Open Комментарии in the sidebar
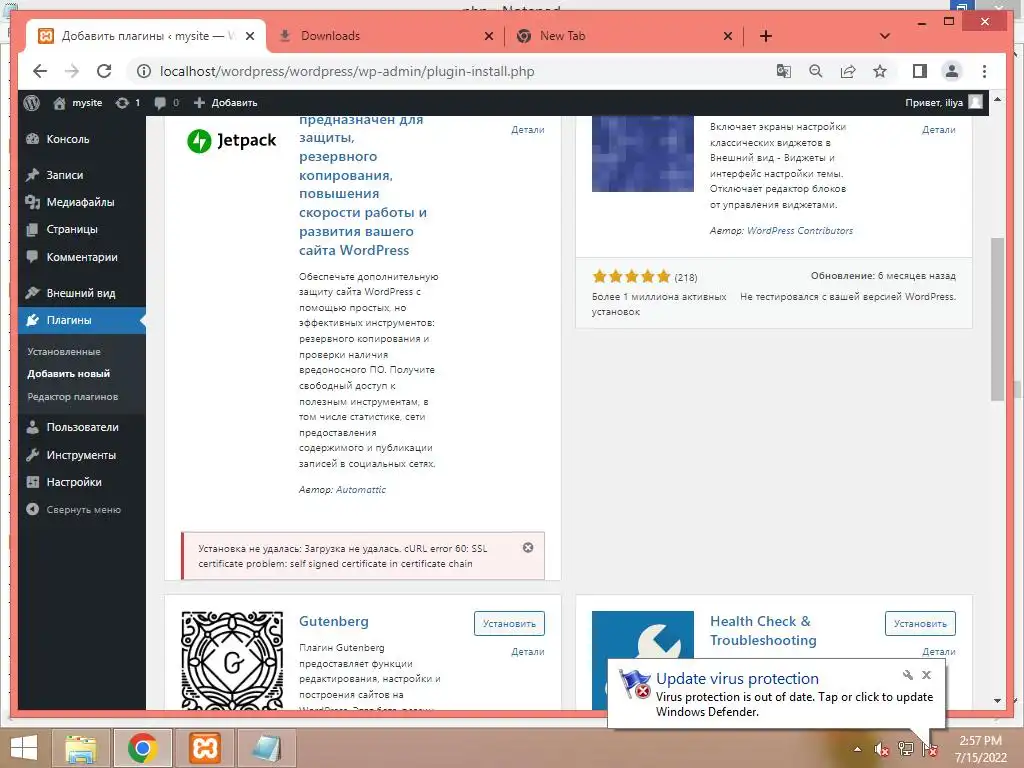Image resolution: width=1024 pixels, height=768 pixels. [82, 257]
